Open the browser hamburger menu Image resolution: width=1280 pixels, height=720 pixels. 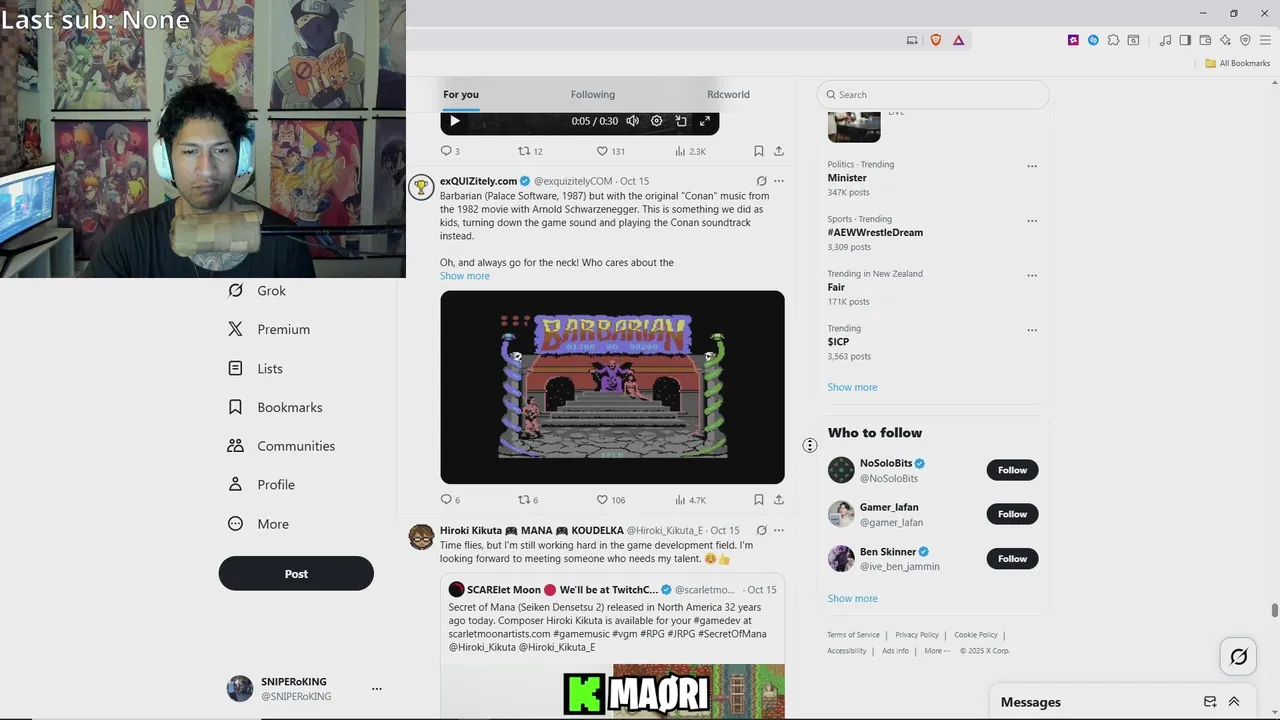click(1265, 40)
